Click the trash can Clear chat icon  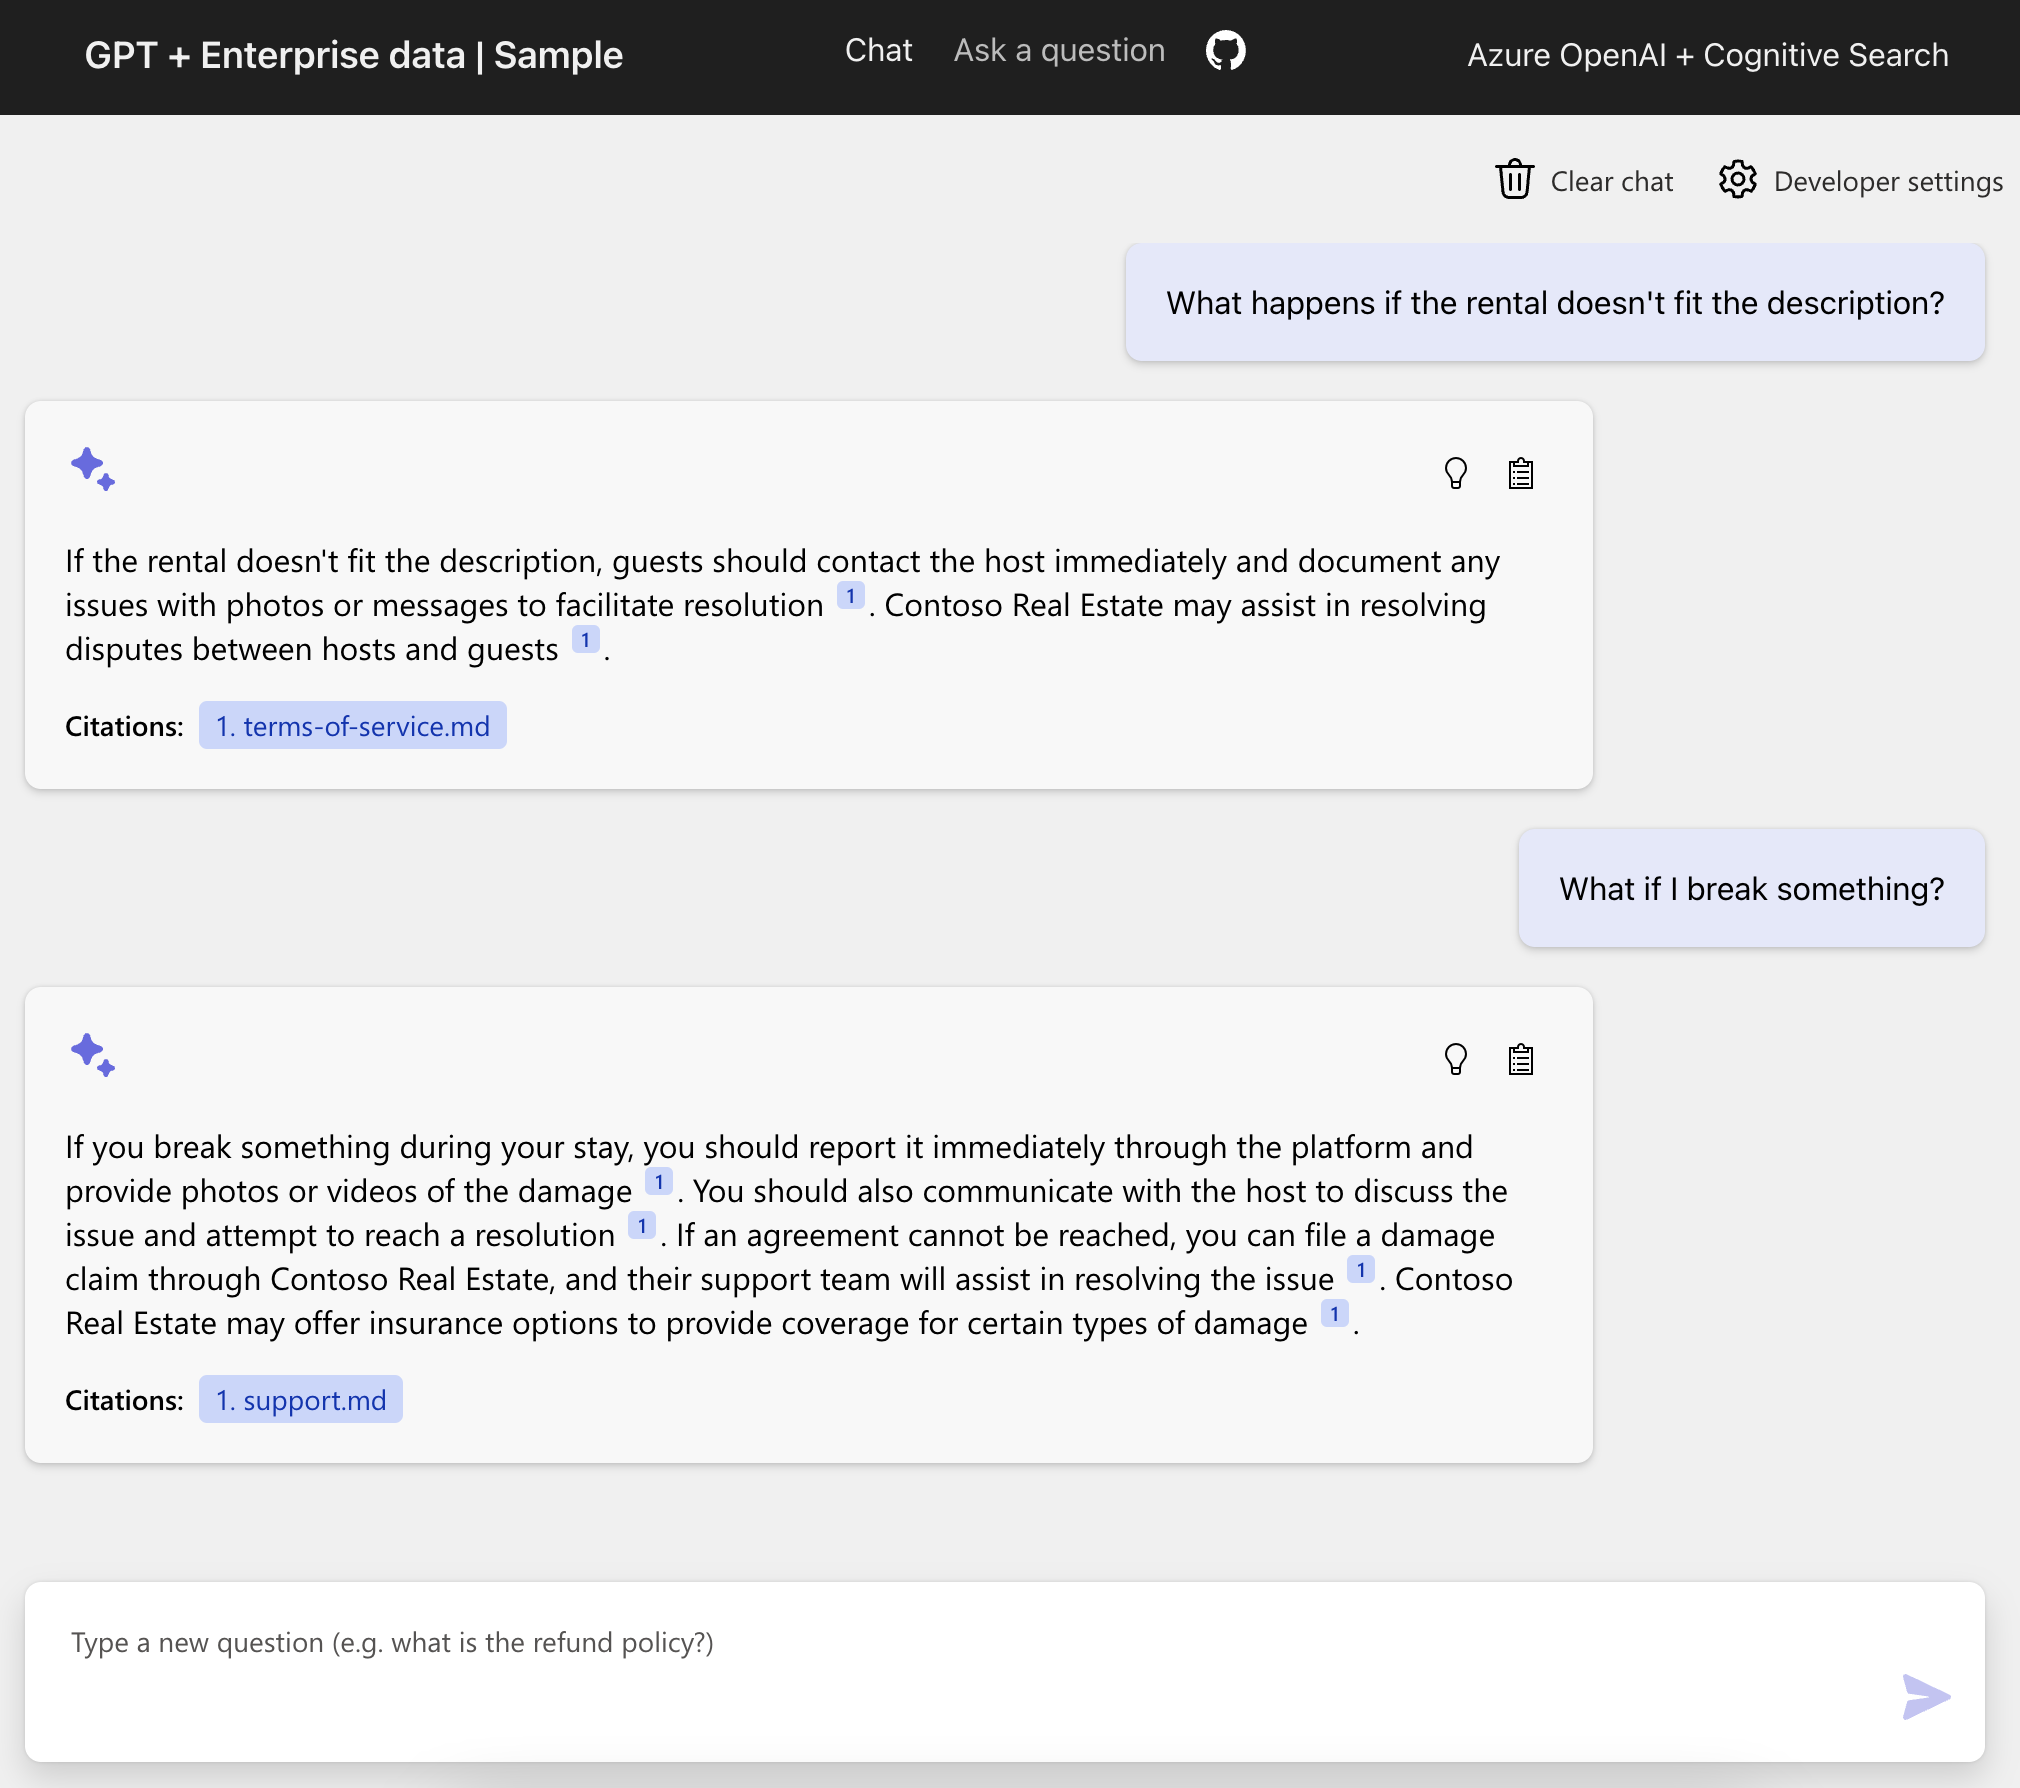tap(1514, 180)
